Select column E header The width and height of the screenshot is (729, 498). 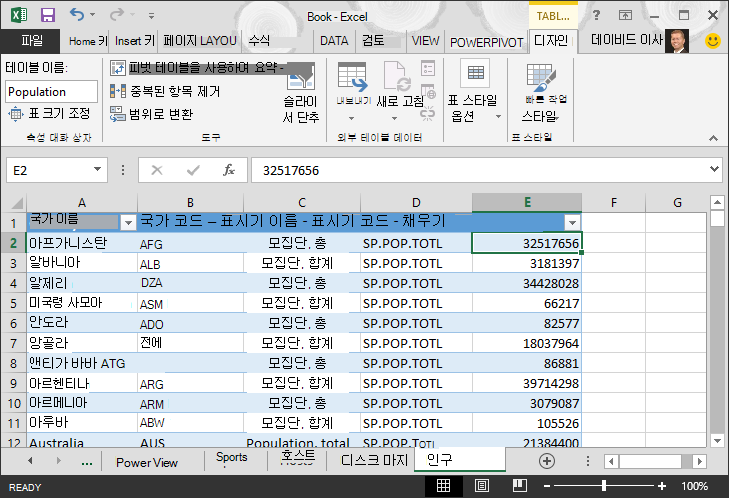coord(527,203)
